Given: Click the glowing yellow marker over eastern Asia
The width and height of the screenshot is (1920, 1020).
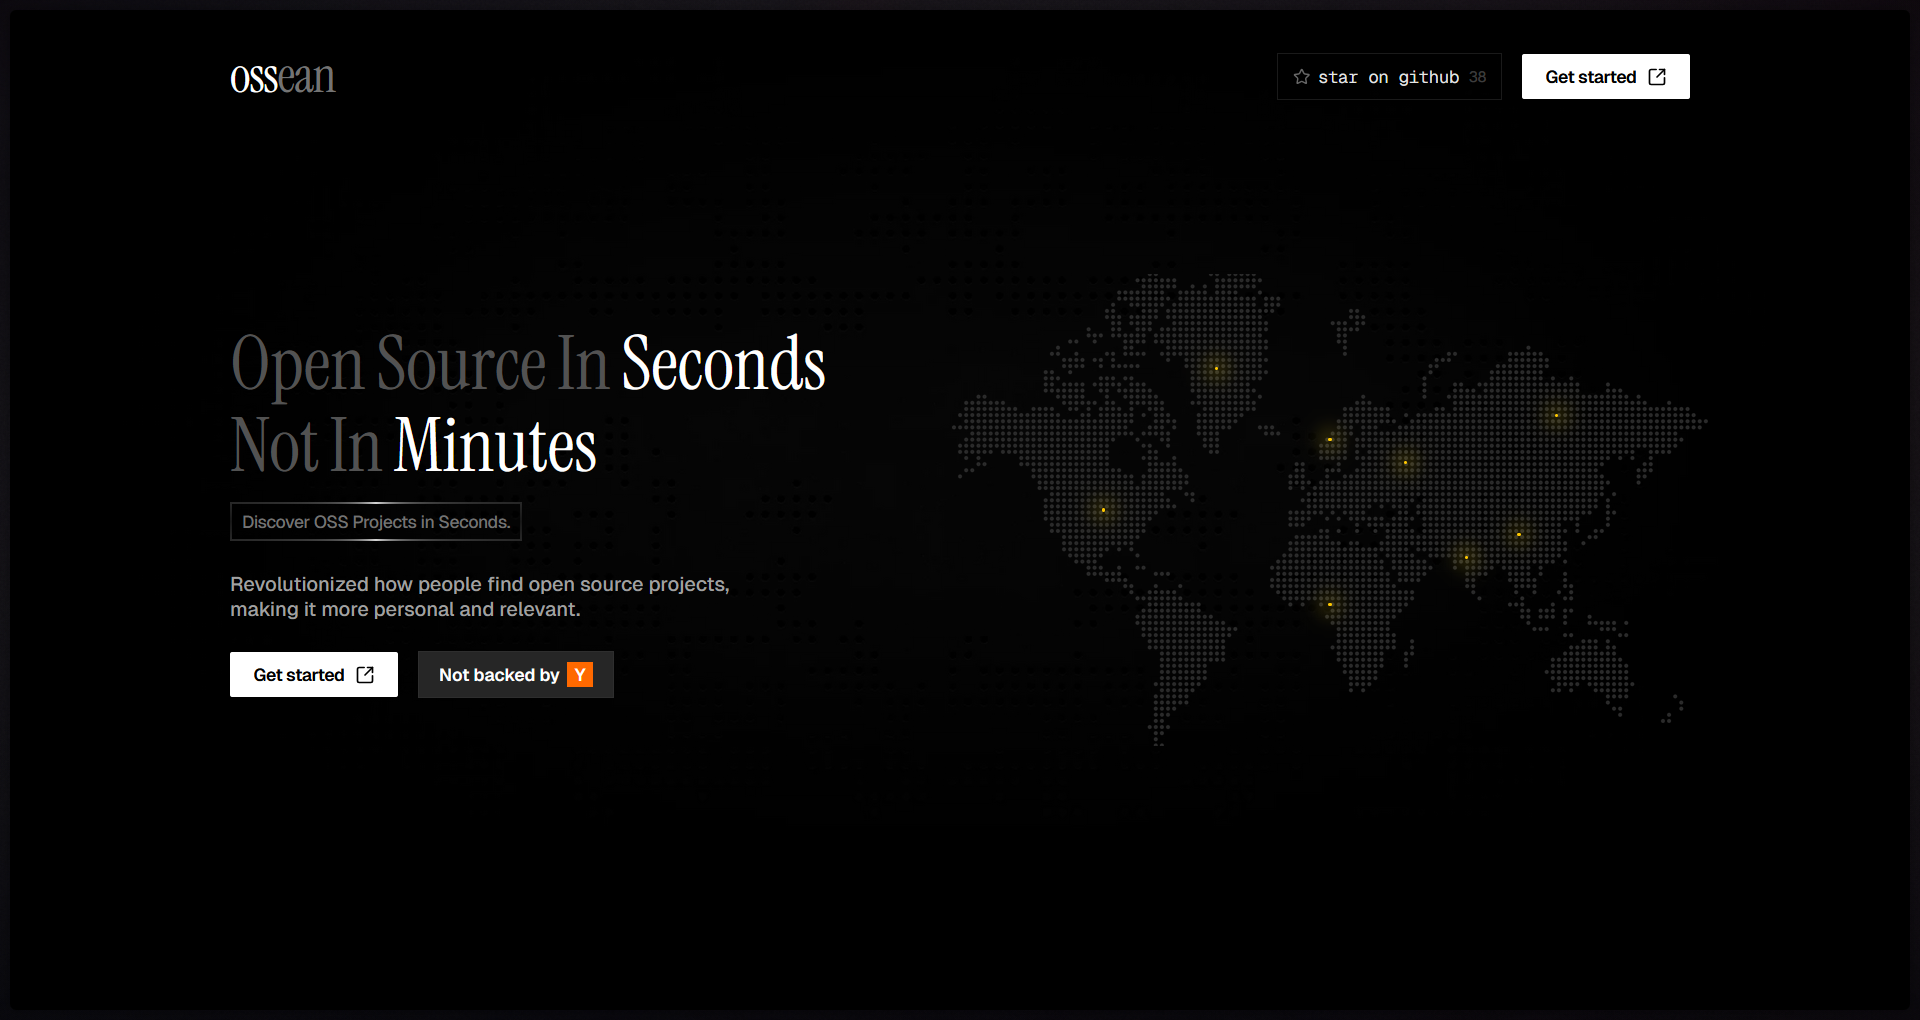Looking at the screenshot, I should (1554, 414).
